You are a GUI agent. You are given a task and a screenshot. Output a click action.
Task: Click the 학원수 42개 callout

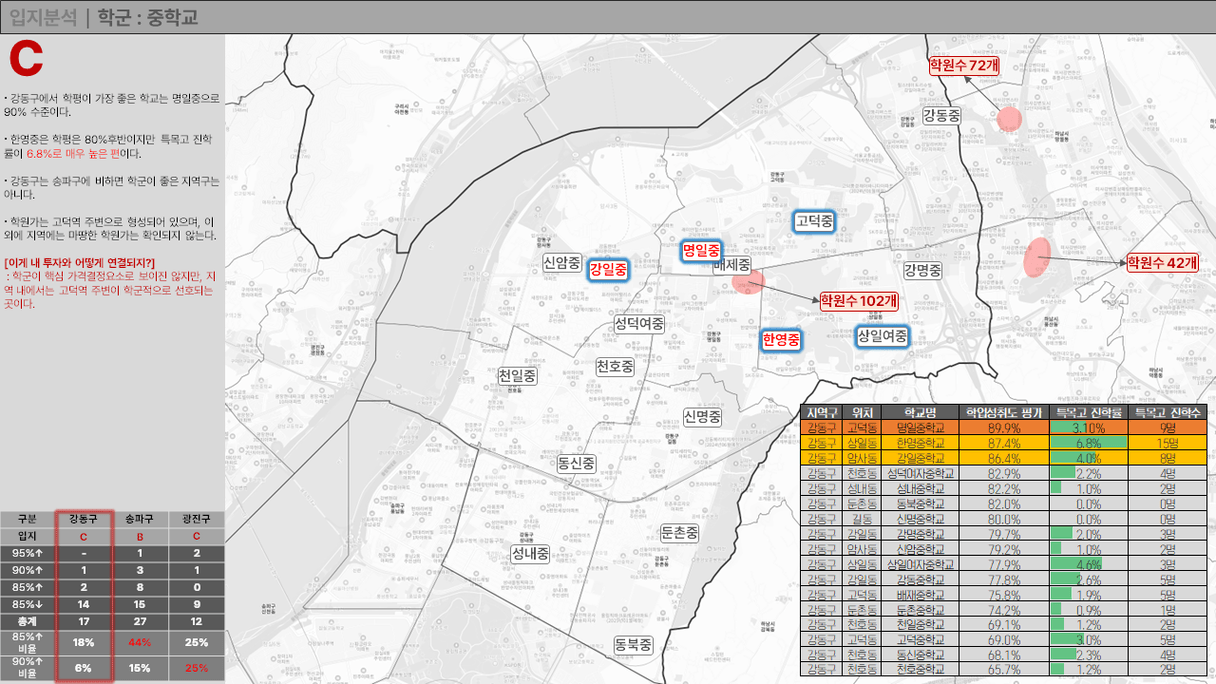pyautogui.click(x=1163, y=262)
